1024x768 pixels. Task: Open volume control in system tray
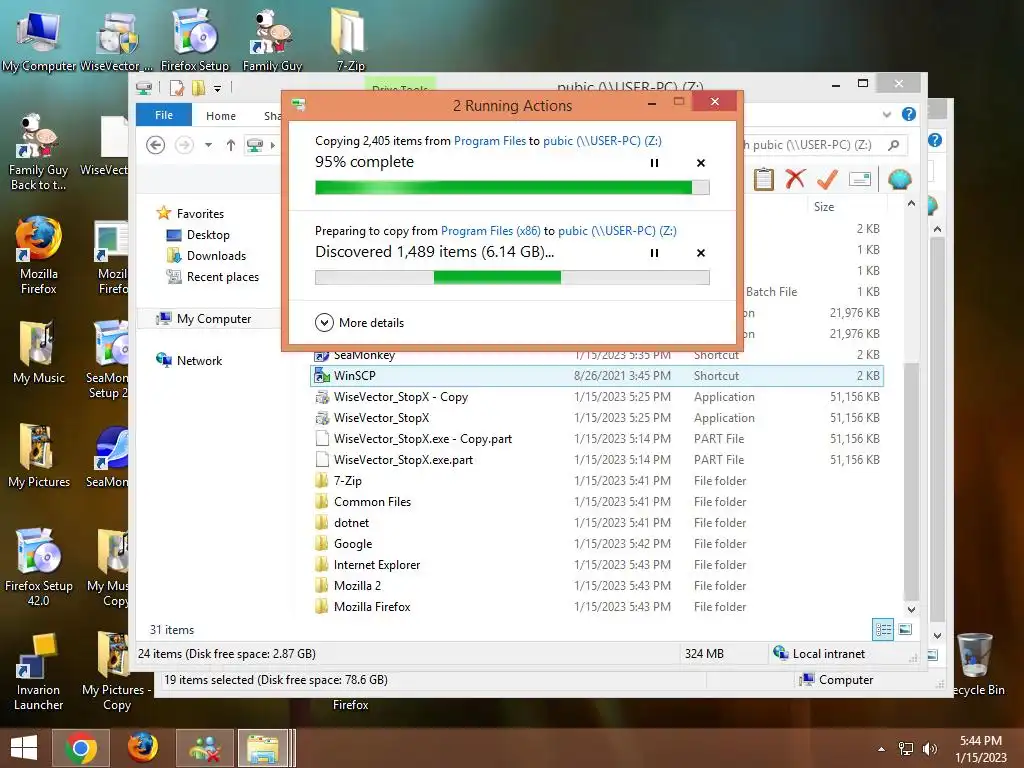(929, 749)
